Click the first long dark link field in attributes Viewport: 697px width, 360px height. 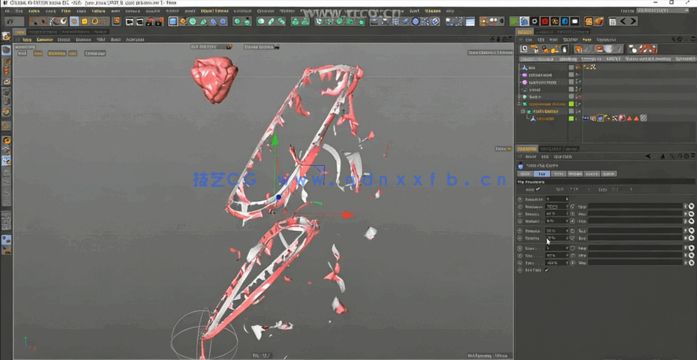[635, 206]
